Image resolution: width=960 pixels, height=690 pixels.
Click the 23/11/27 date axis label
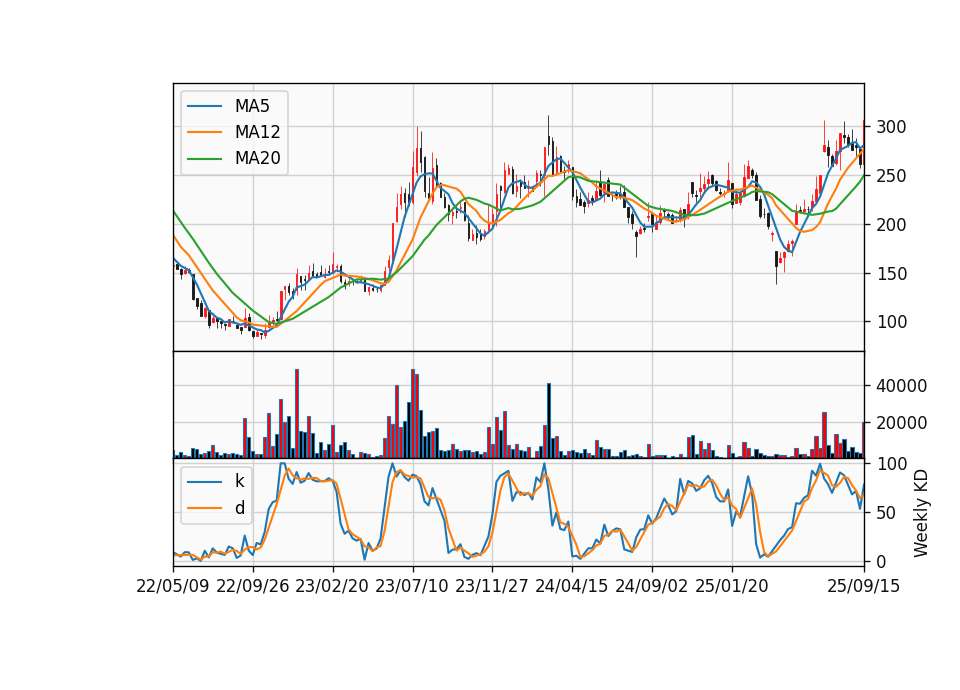point(492,586)
